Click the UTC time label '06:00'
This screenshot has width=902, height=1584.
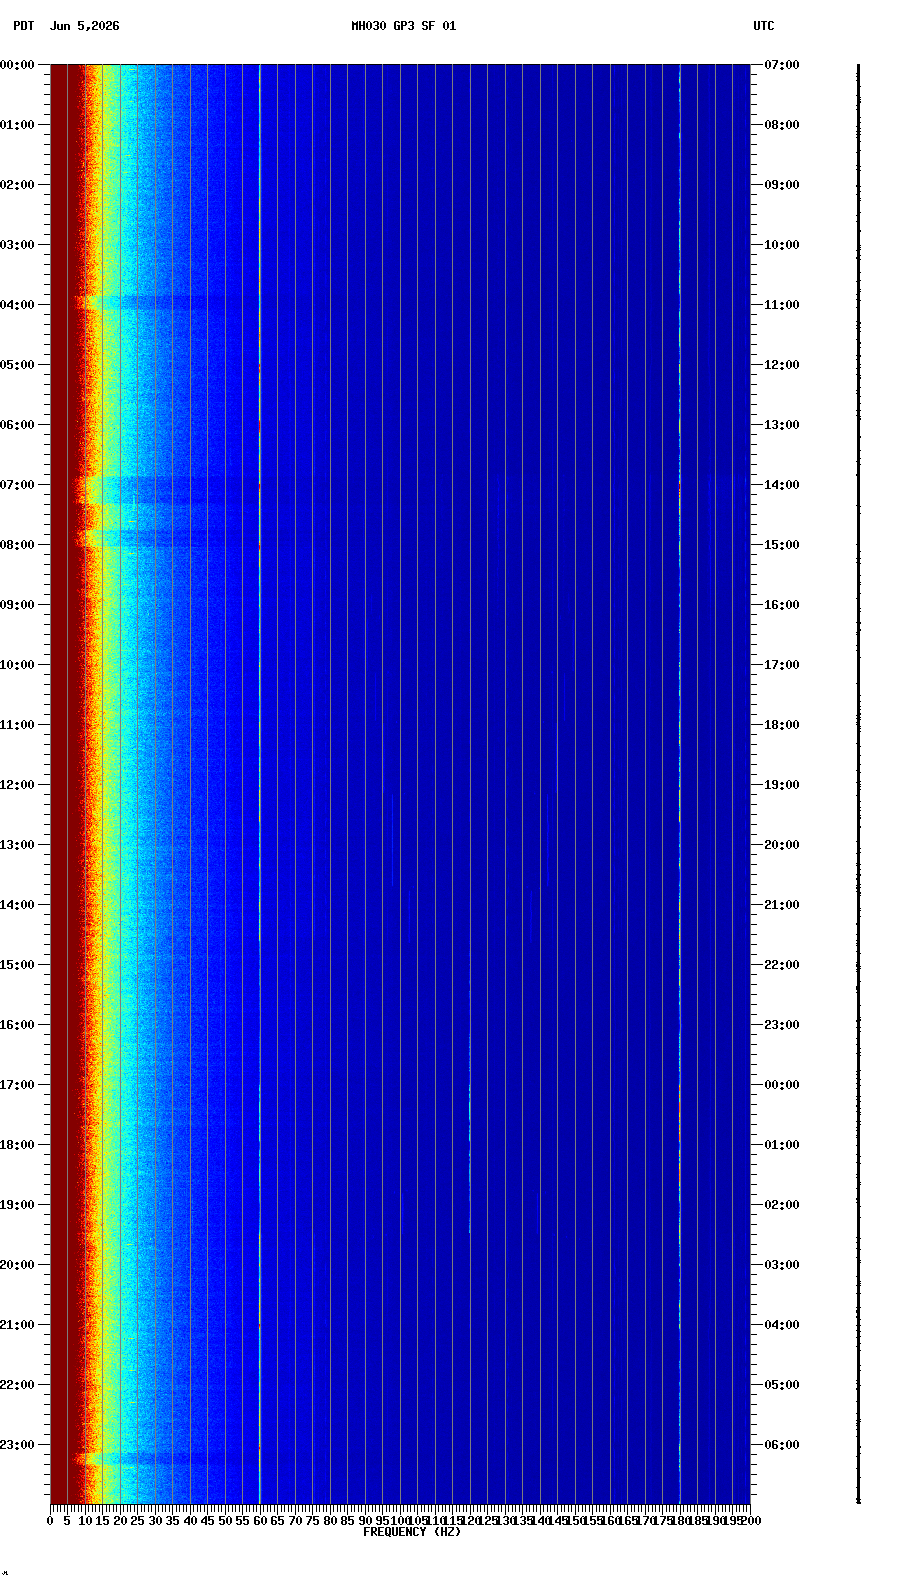pos(782,1445)
